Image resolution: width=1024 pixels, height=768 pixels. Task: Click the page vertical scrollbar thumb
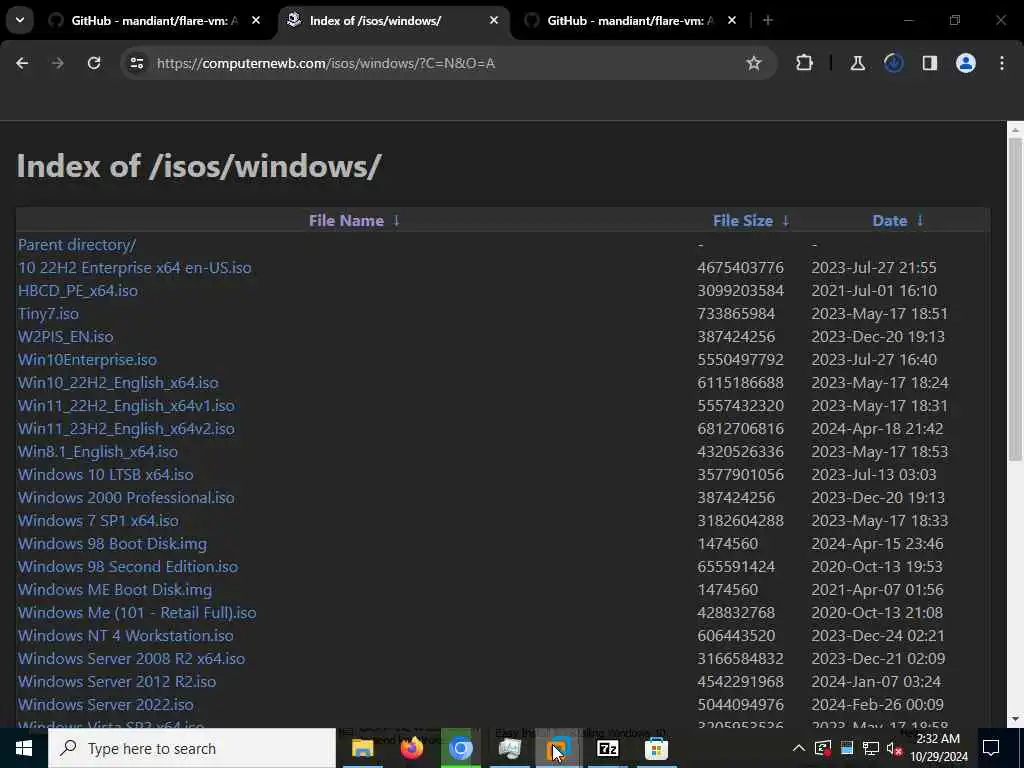click(x=1015, y=300)
